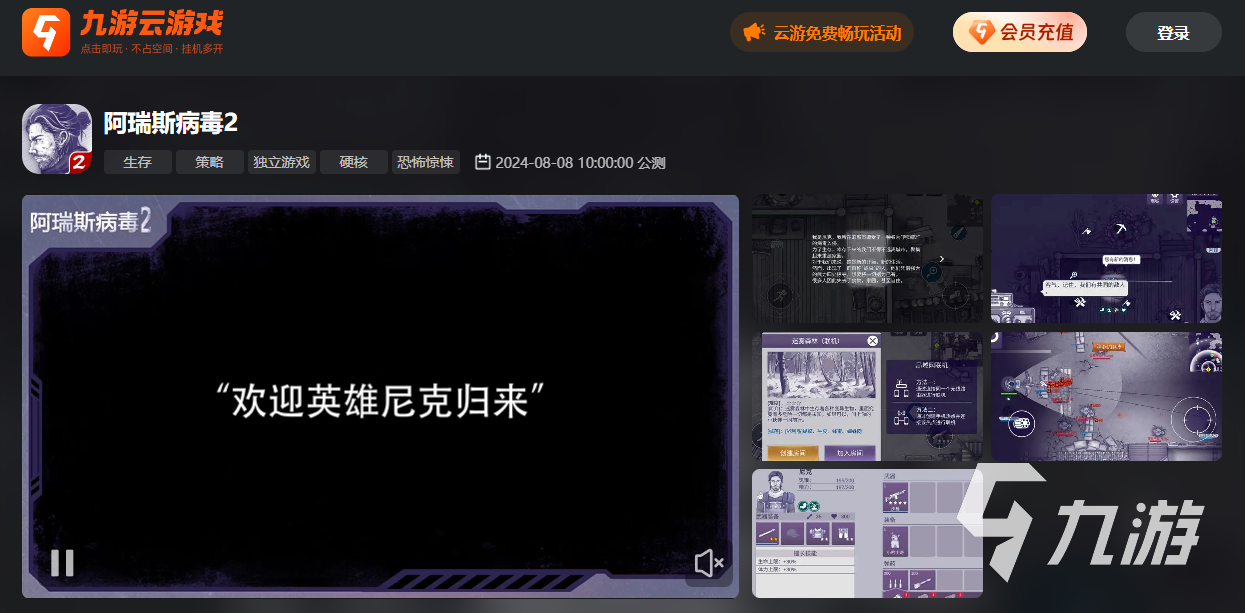Open the character equipment screenshot

point(867,534)
